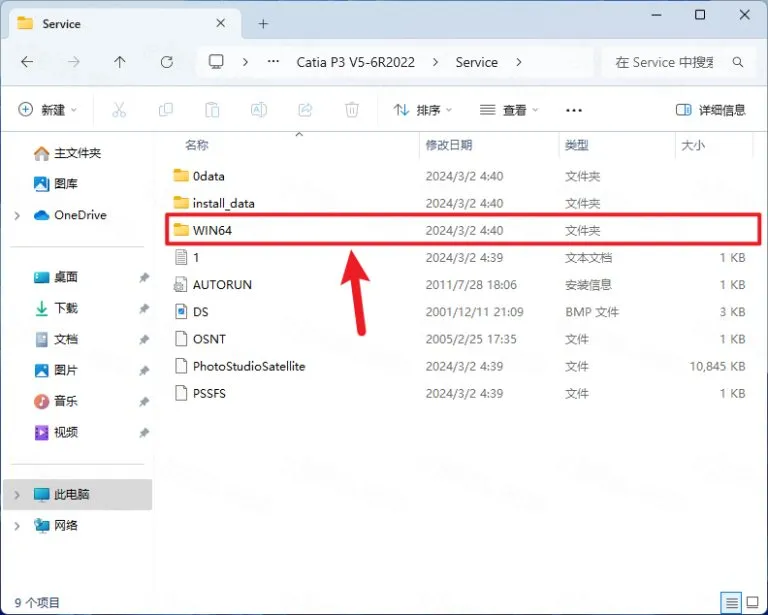Select the DS BMP file

(x=462, y=311)
